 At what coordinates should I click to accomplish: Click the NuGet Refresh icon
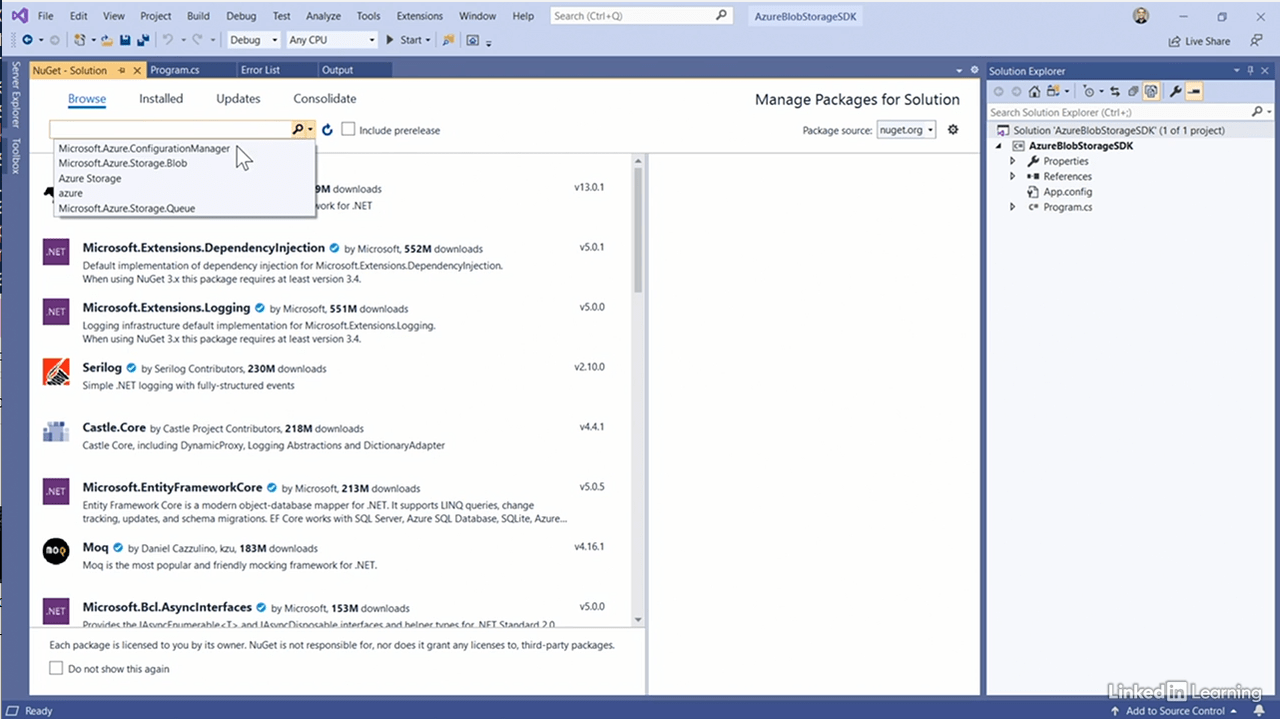[x=327, y=130]
